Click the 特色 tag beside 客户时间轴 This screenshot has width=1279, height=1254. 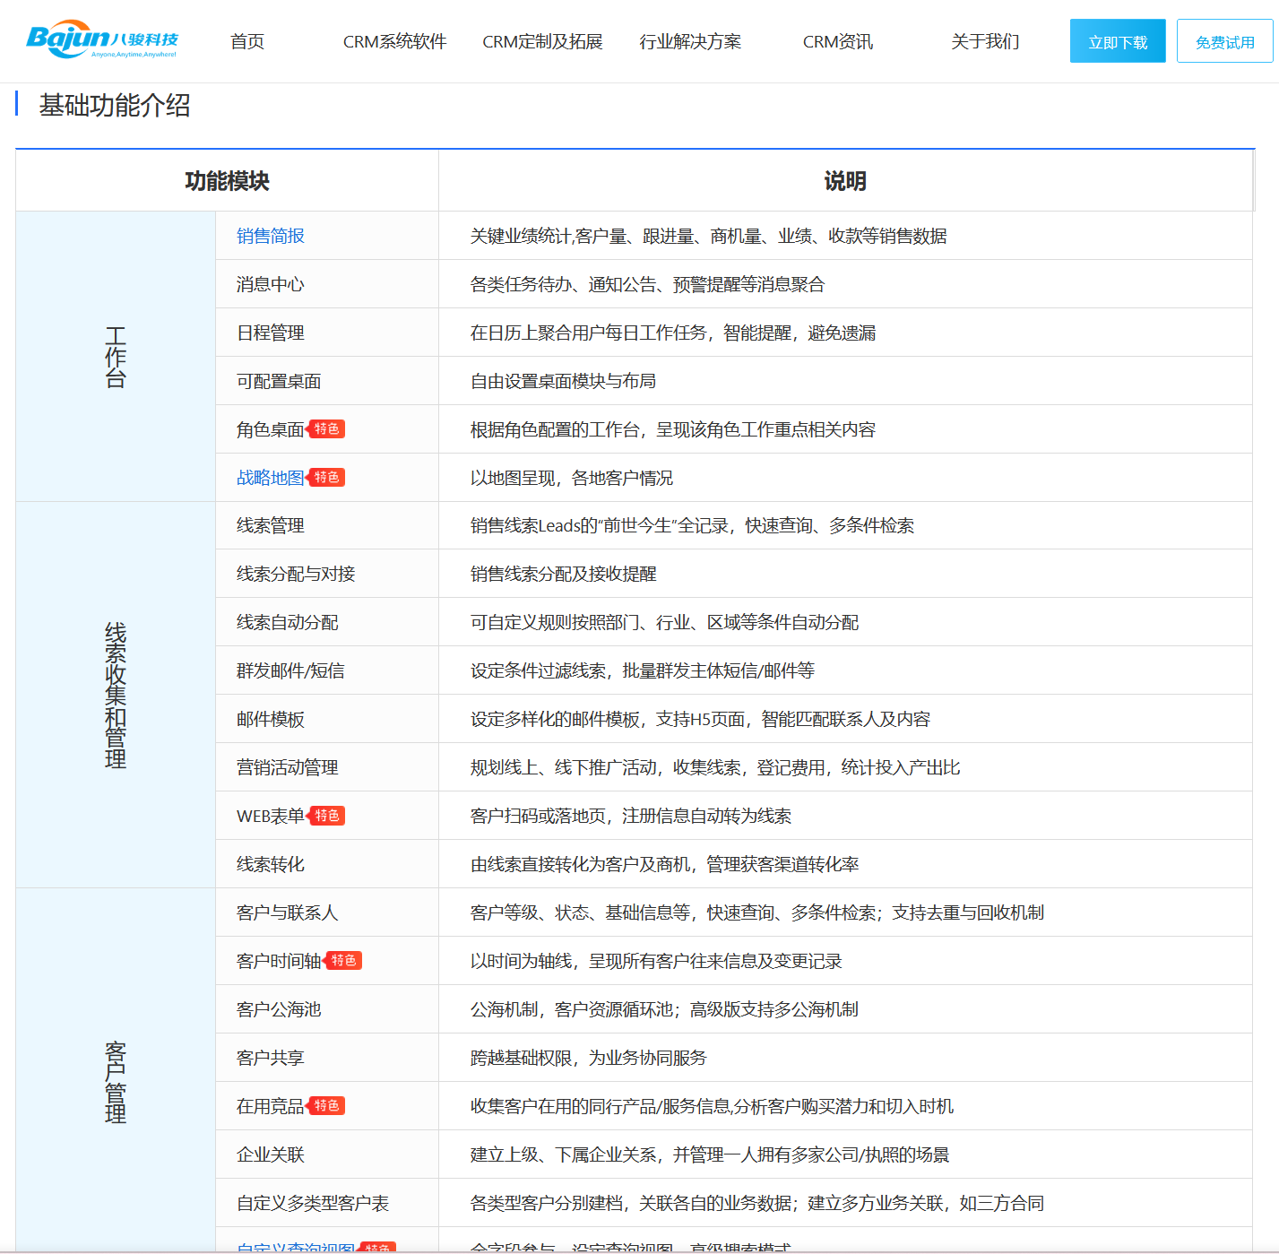tap(343, 961)
